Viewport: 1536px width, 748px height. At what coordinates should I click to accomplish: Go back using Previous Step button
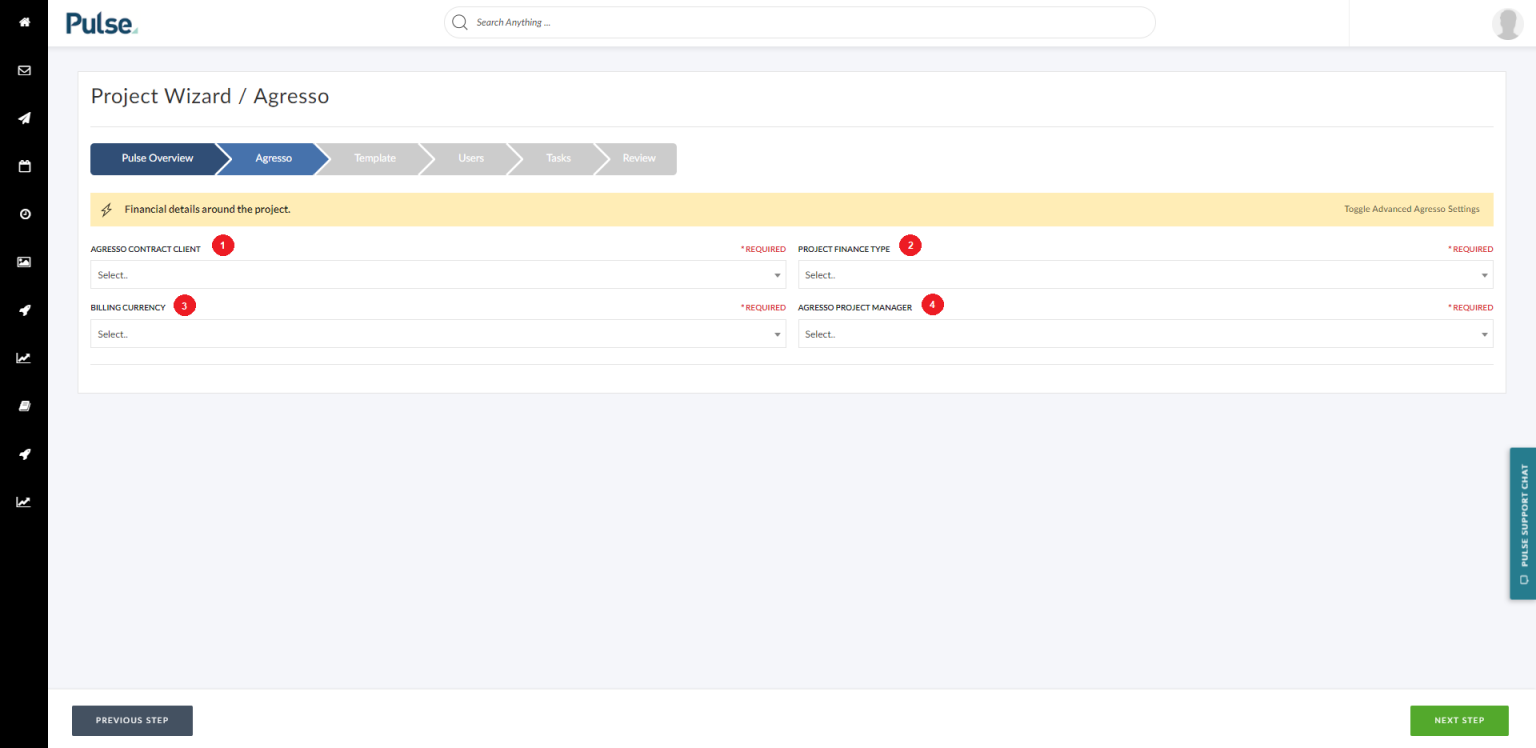click(132, 720)
